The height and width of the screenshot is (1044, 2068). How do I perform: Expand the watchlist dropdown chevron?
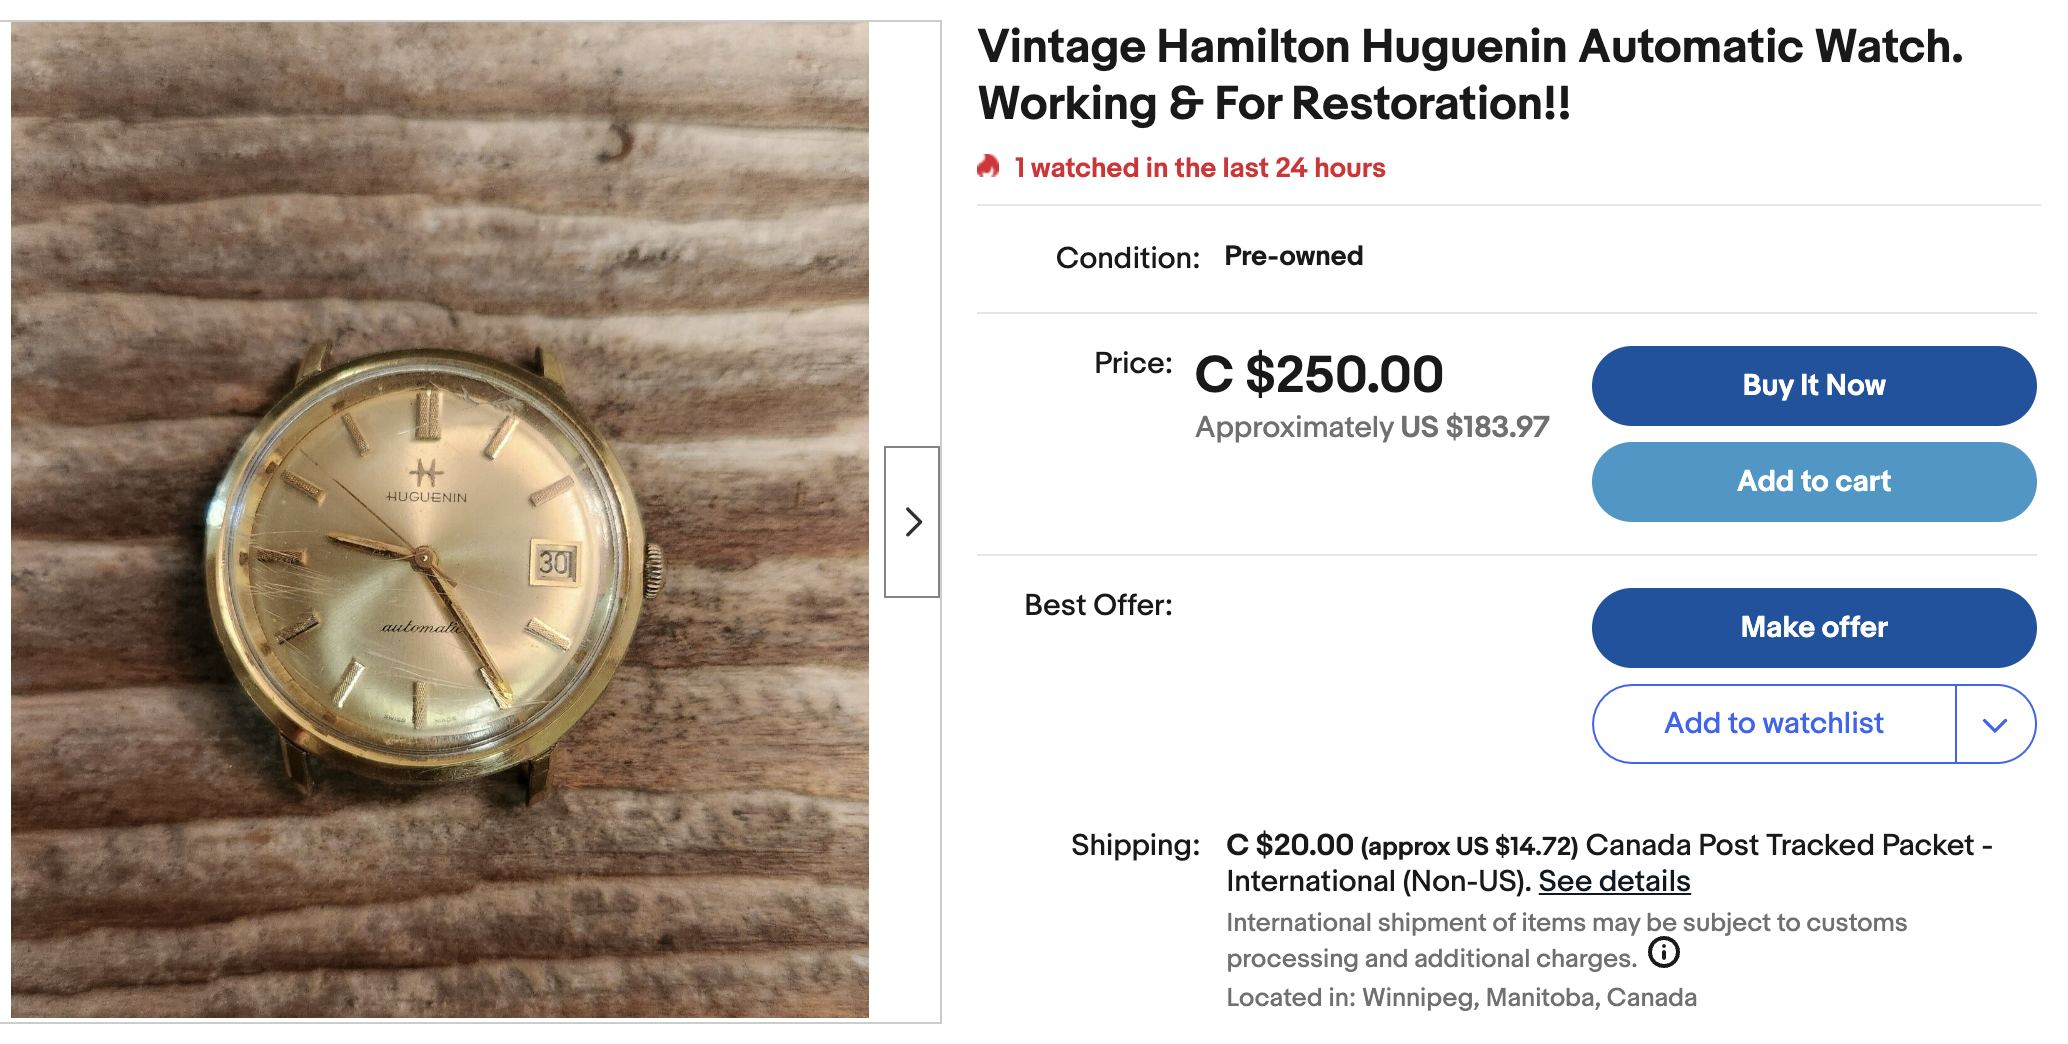pos(1995,724)
